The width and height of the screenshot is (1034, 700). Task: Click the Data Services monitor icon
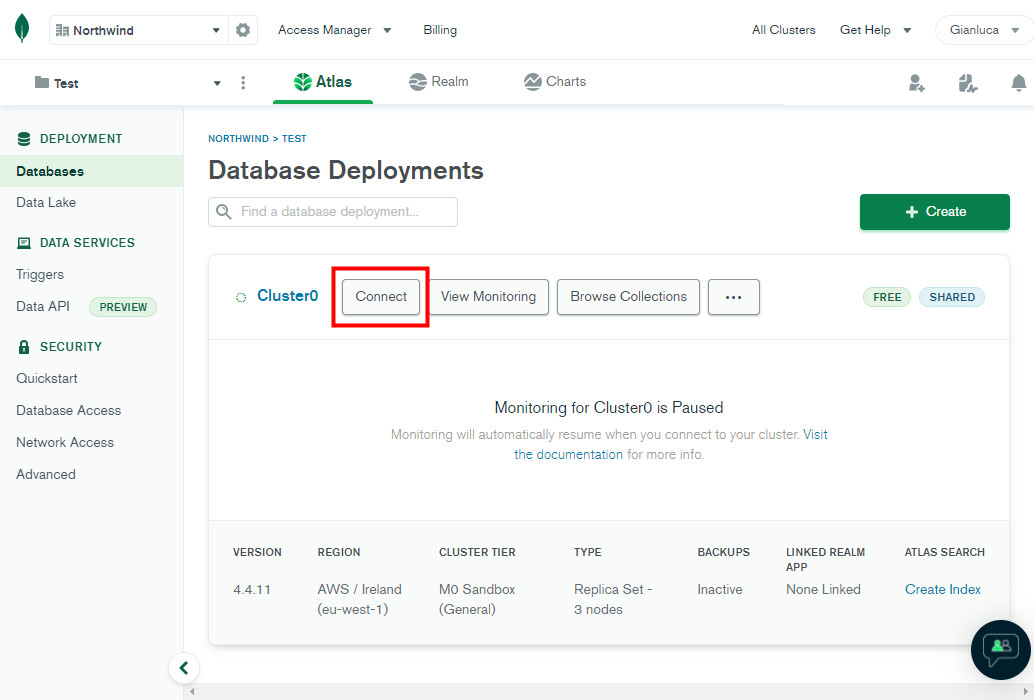[x=24, y=243]
